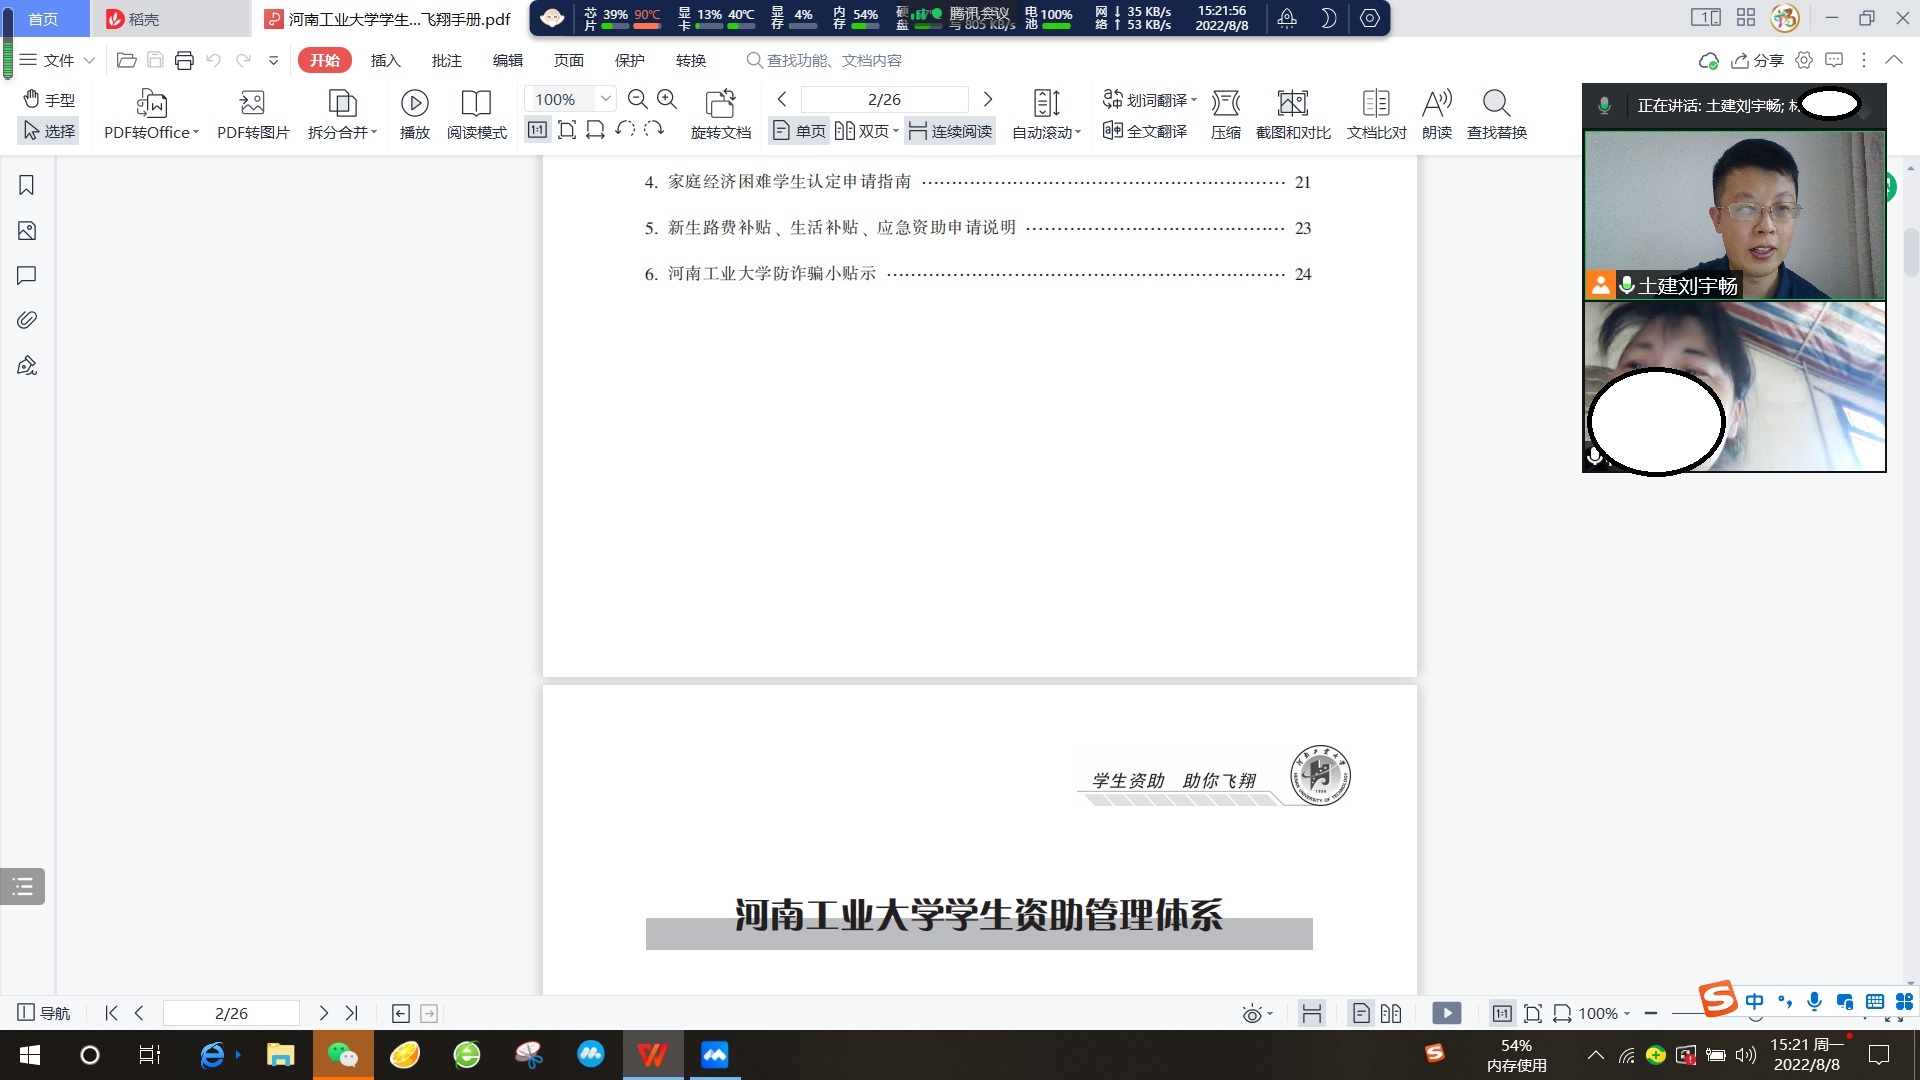Click the 2/26 page number field

click(x=884, y=99)
